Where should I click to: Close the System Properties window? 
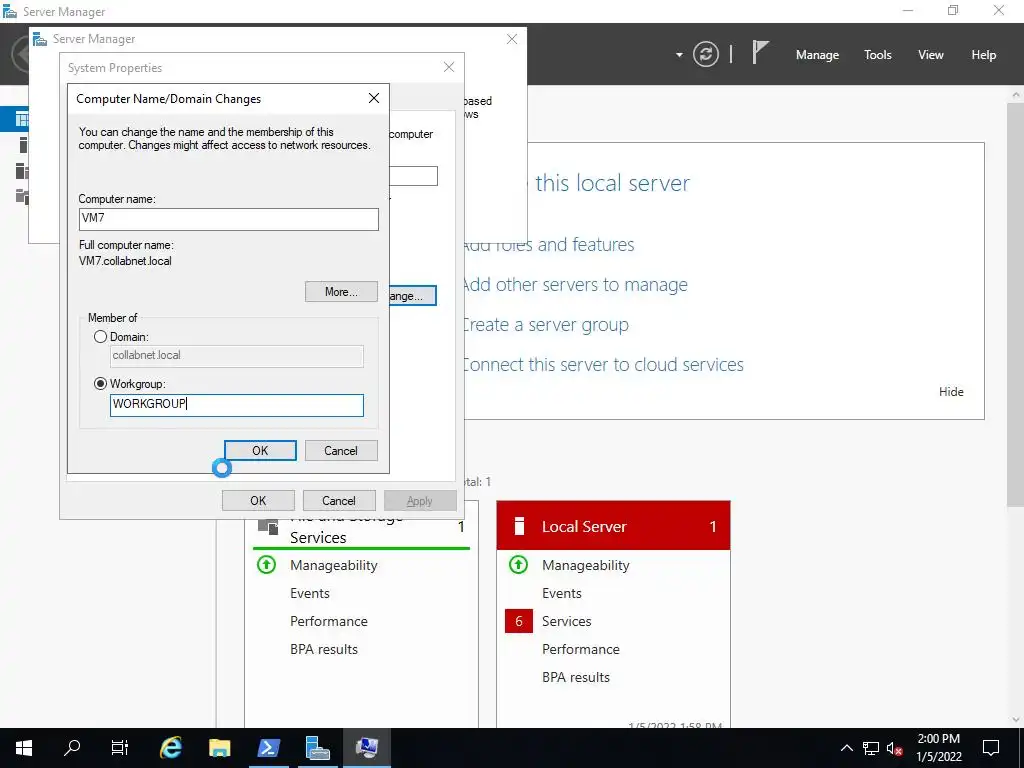click(x=449, y=67)
